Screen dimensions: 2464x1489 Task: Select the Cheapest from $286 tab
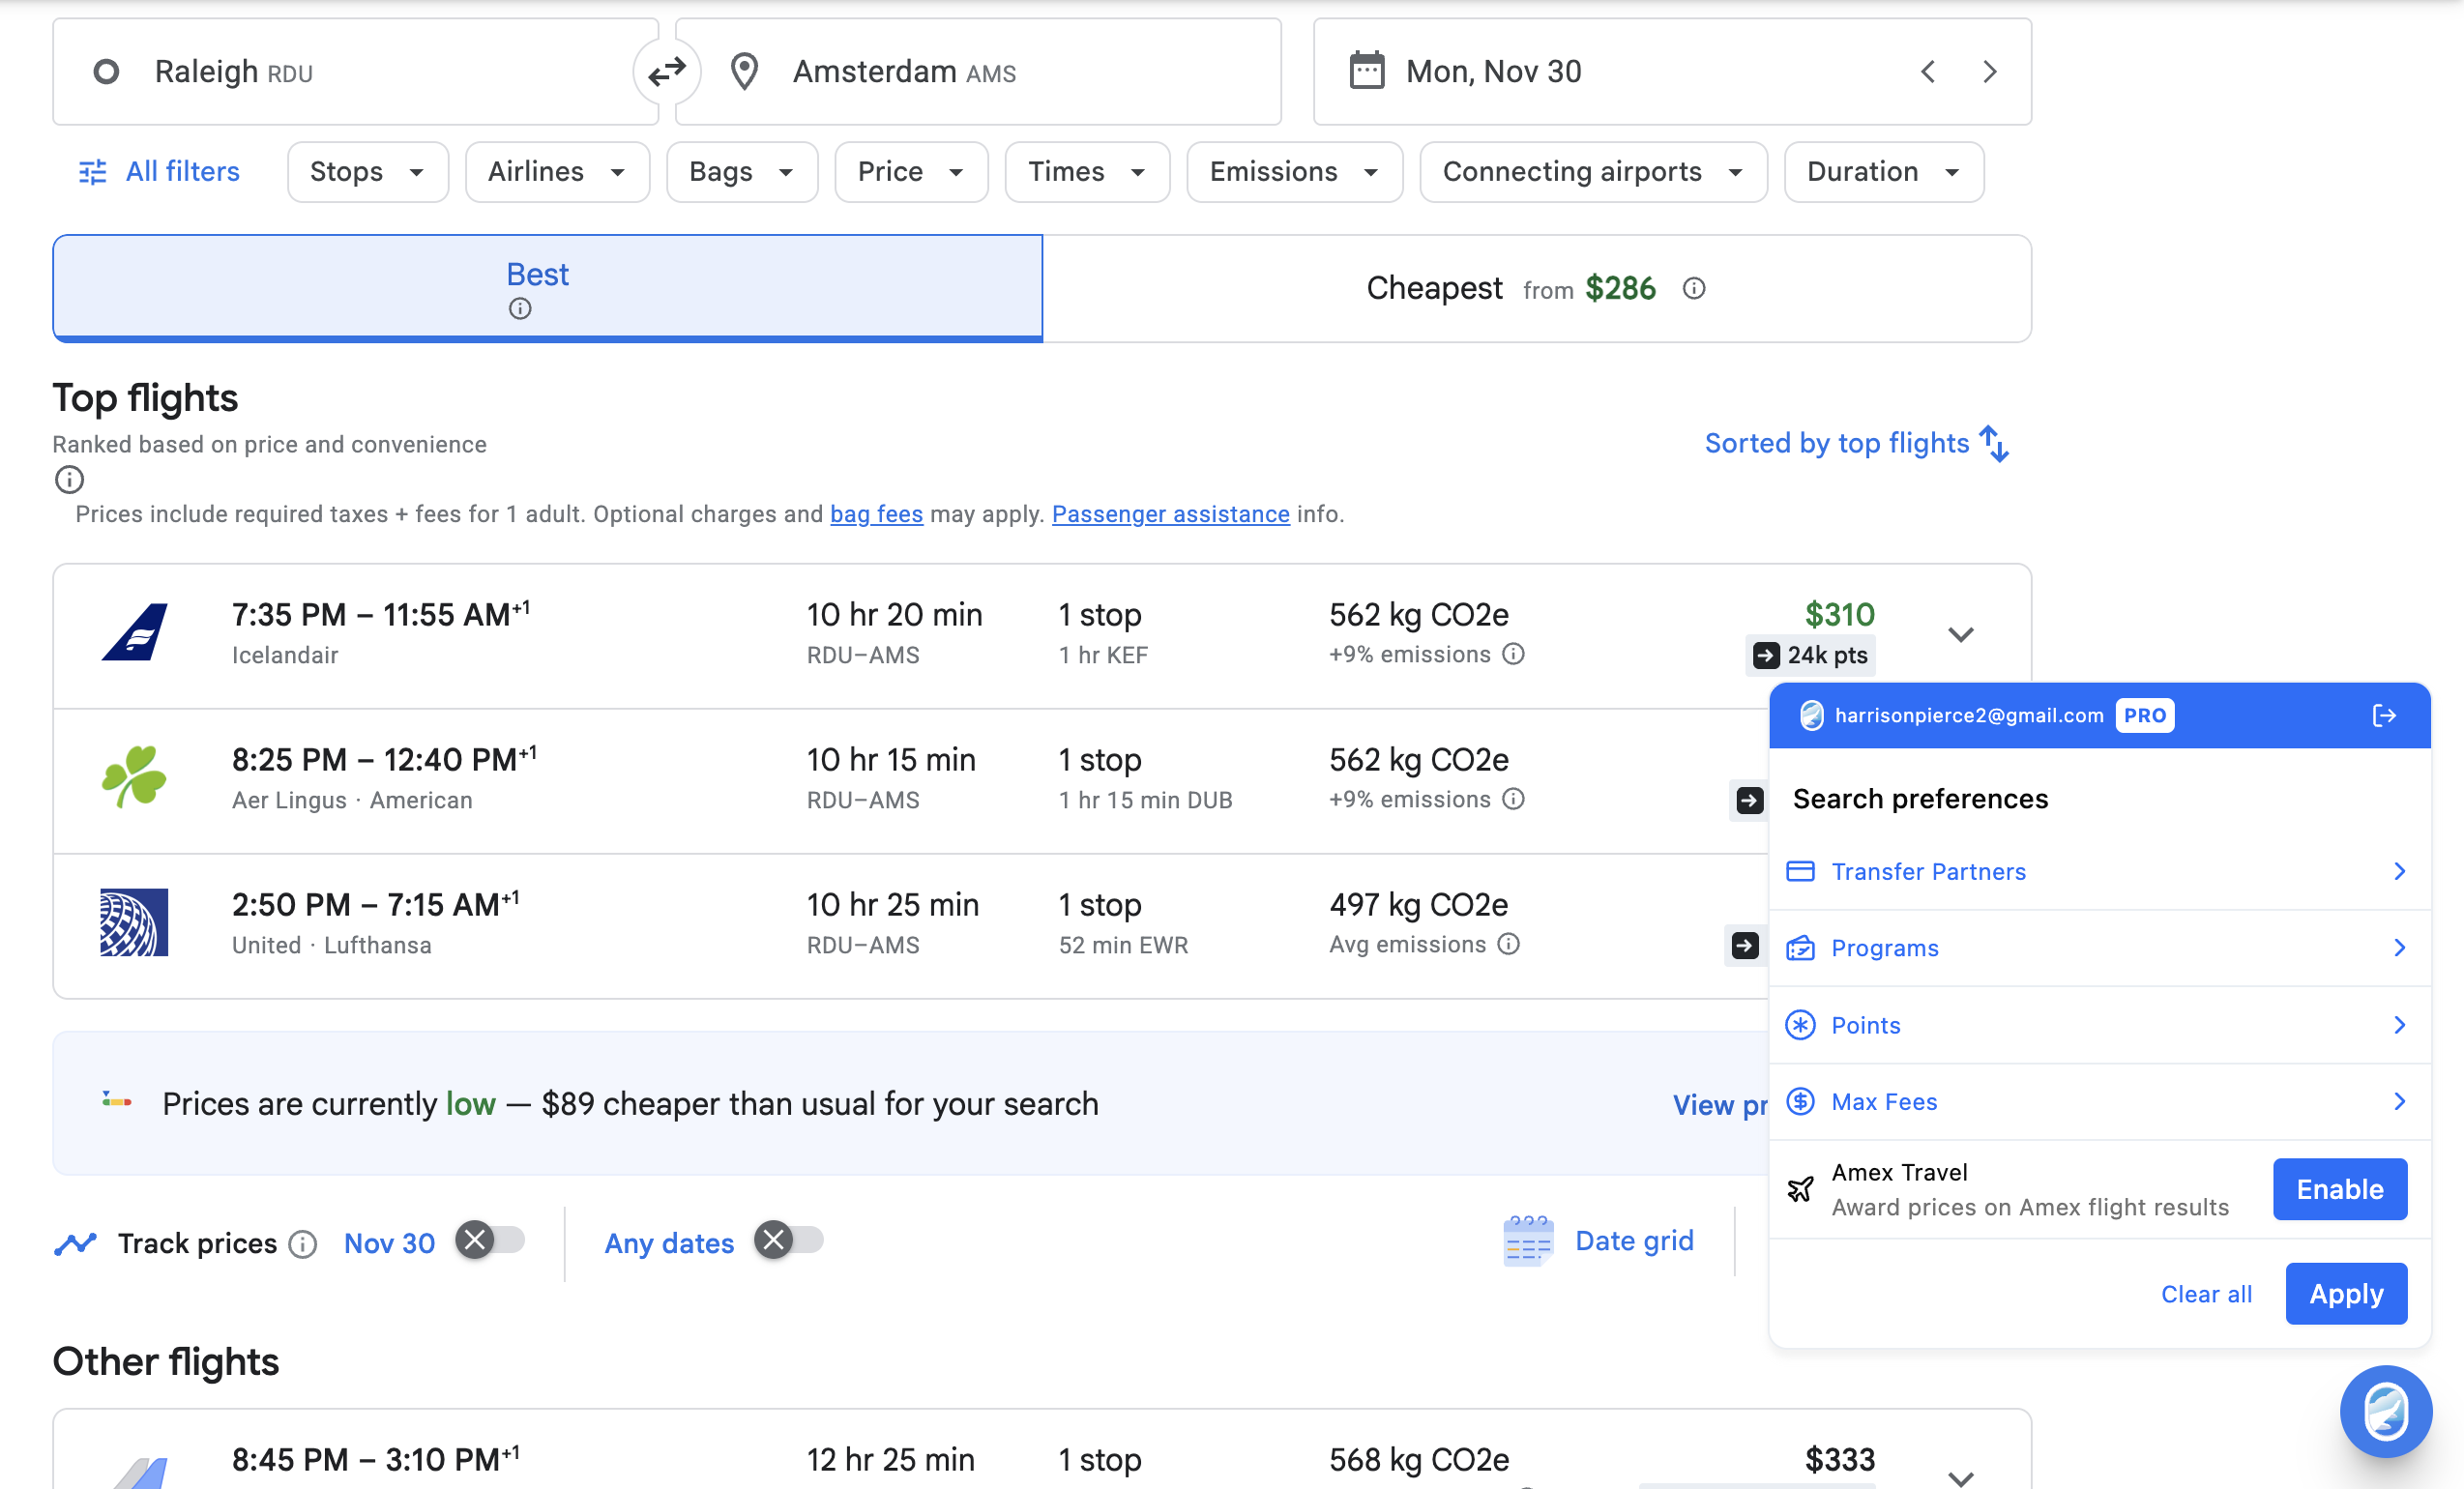pyautogui.click(x=1537, y=288)
